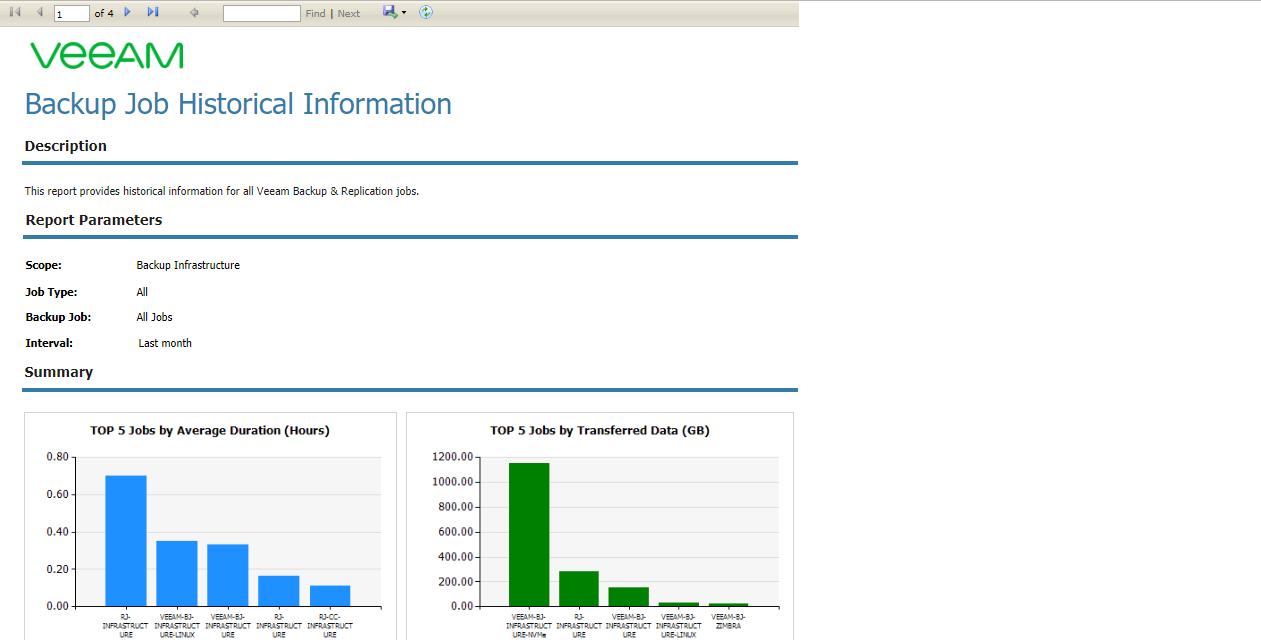The height and width of the screenshot is (640, 1261).
Task: Click the Report Parameters heading
Action: pyautogui.click(x=94, y=220)
